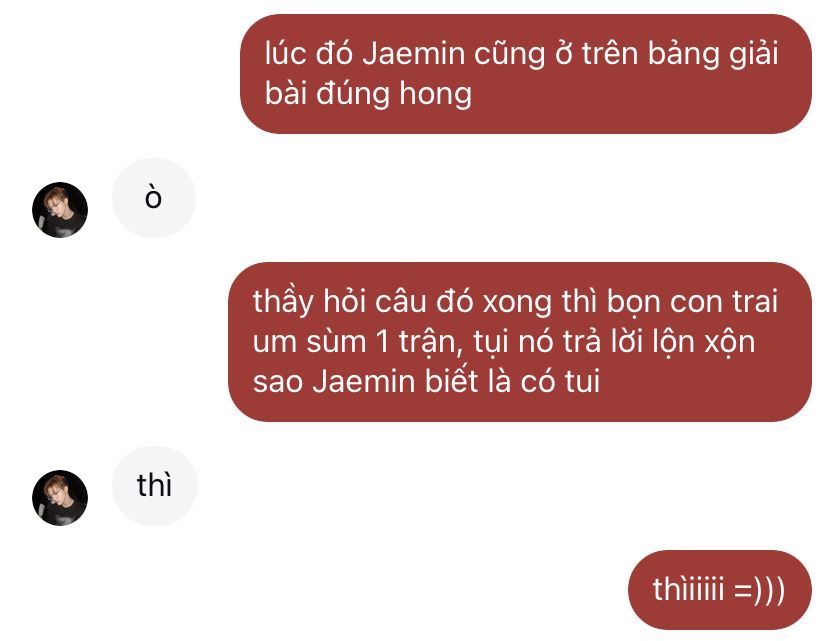Click the words 'lúc đó' at the message start

(309, 54)
